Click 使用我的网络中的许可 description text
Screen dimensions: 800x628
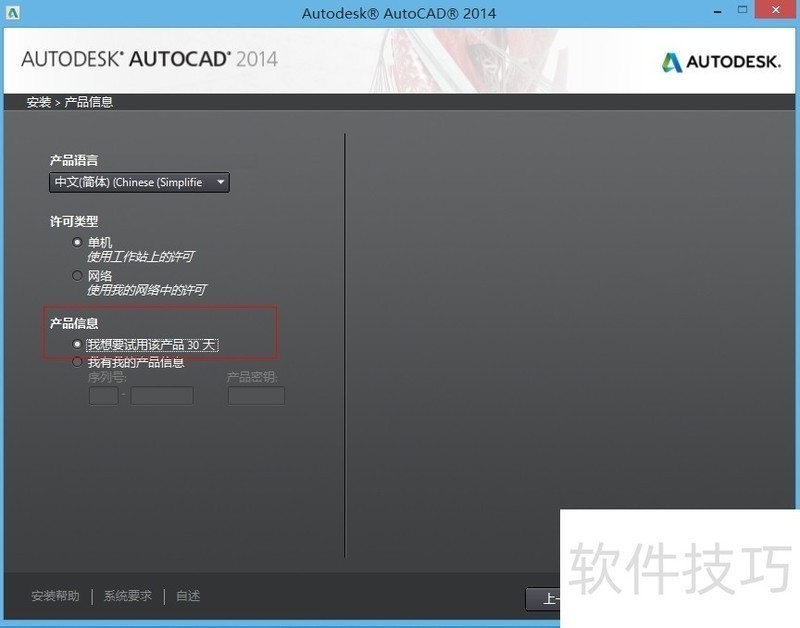[x=146, y=290]
